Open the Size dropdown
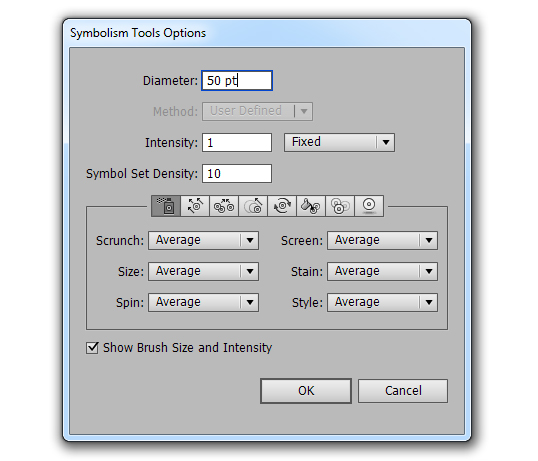 203,271
